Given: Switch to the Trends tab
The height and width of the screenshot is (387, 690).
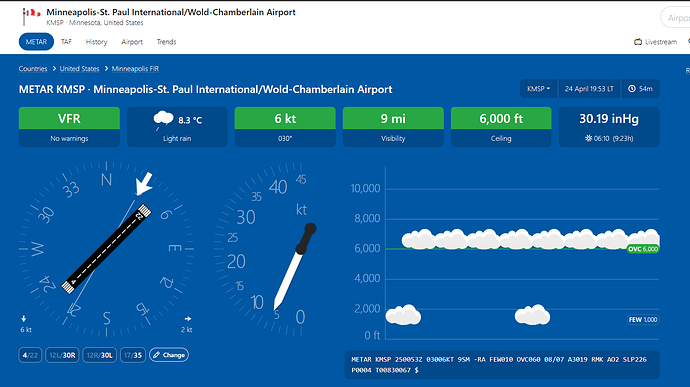Looking at the screenshot, I should pyautogui.click(x=166, y=42).
